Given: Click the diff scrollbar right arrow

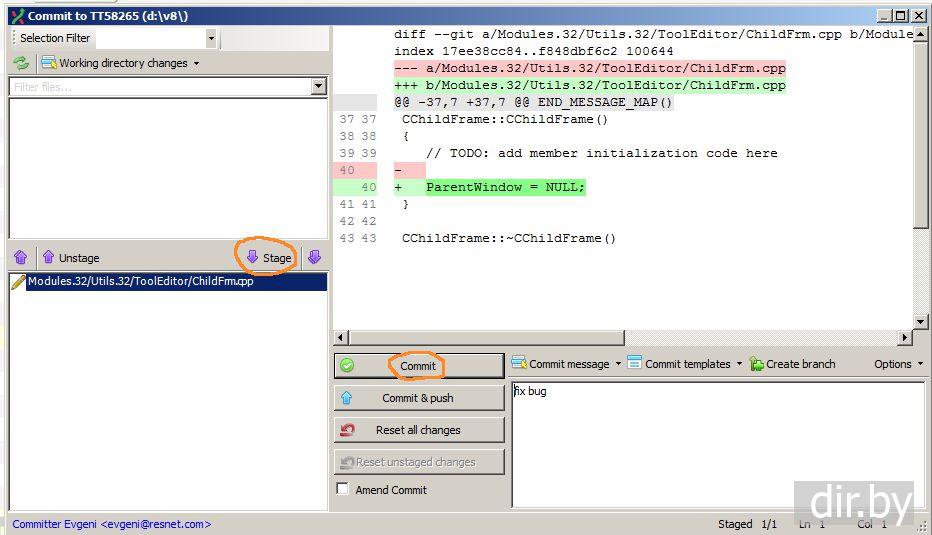Looking at the screenshot, I should point(905,338).
